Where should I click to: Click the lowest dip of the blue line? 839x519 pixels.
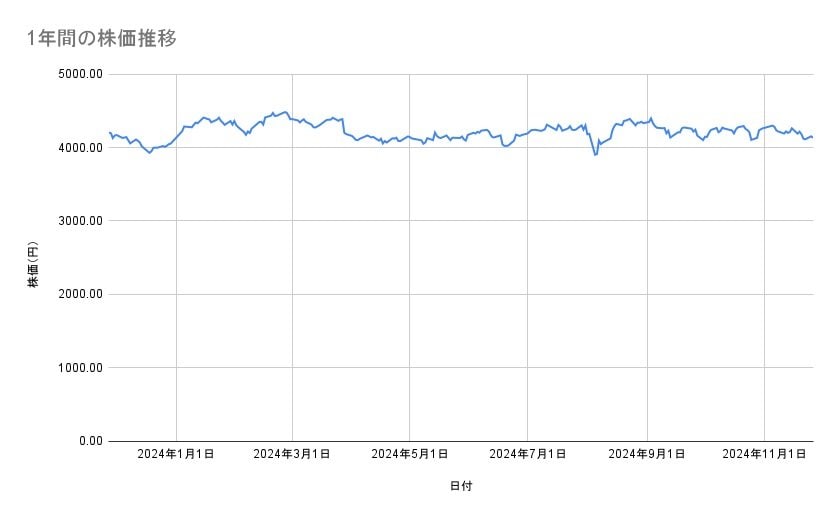tap(596, 155)
